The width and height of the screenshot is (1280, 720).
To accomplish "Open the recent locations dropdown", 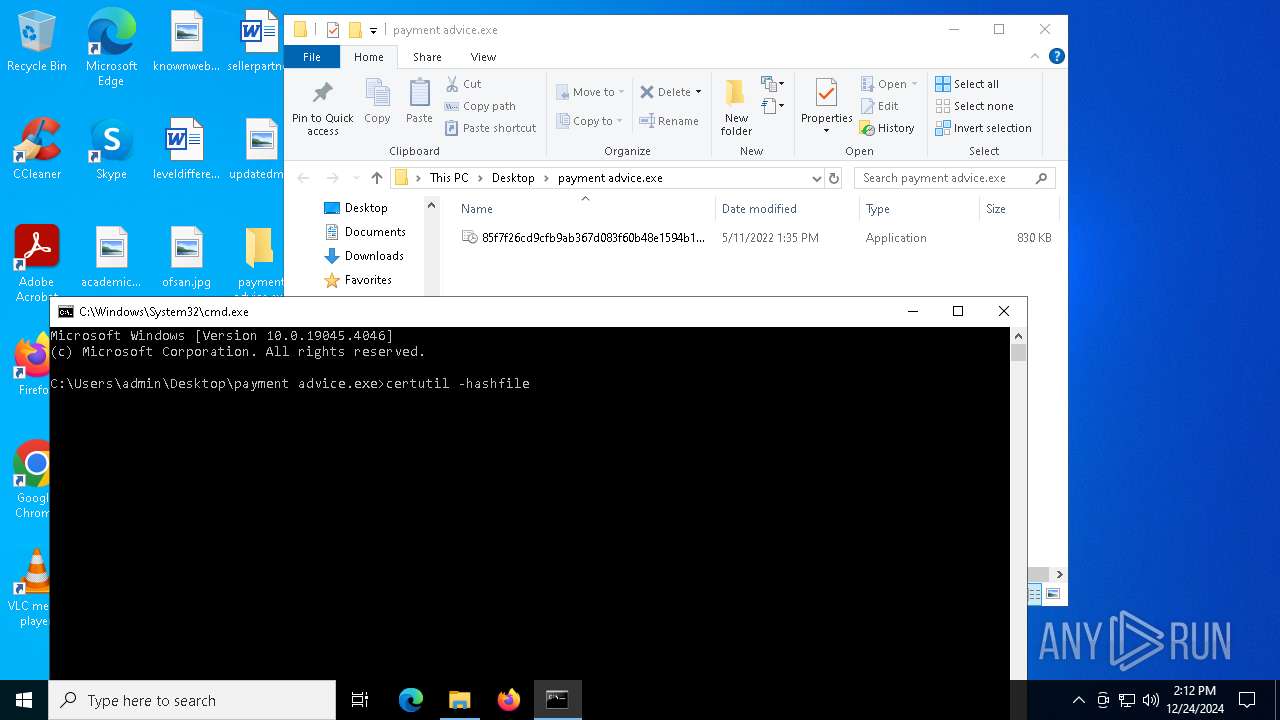I will tap(356, 178).
